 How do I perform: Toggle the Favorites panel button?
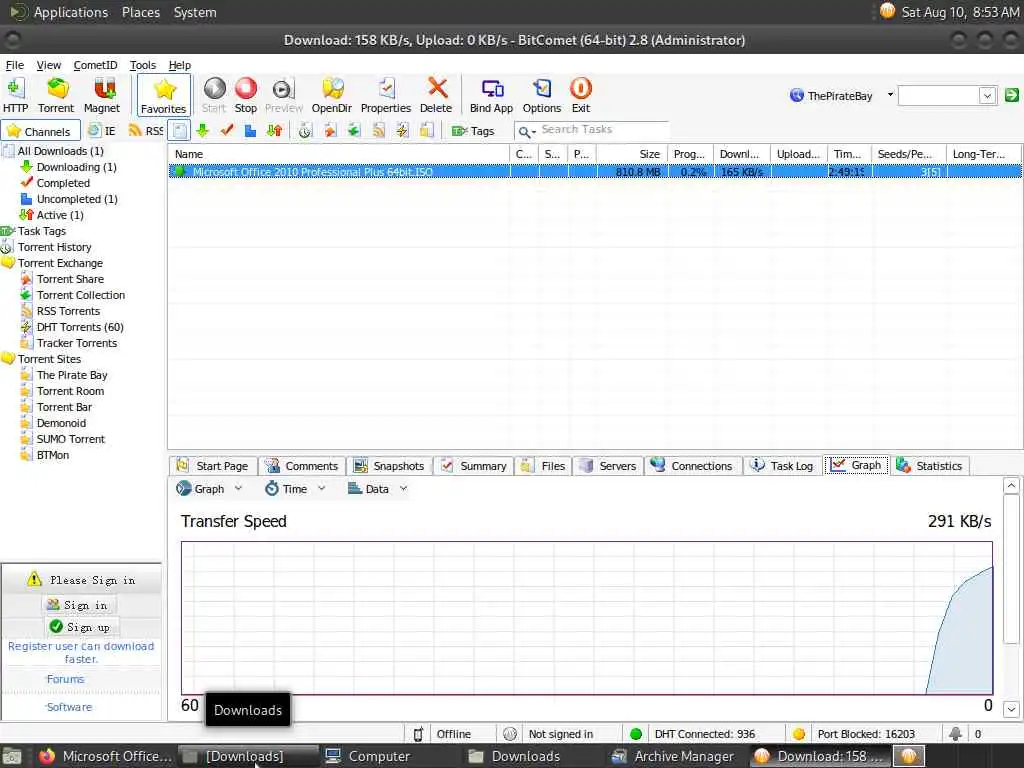pyautogui.click(x=164, y=95)
